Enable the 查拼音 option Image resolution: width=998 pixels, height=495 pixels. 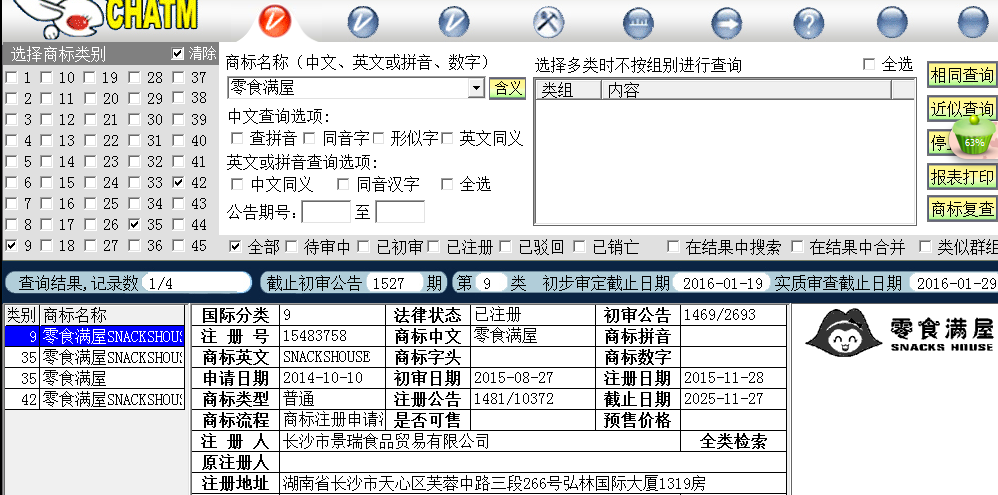(237, 138)
